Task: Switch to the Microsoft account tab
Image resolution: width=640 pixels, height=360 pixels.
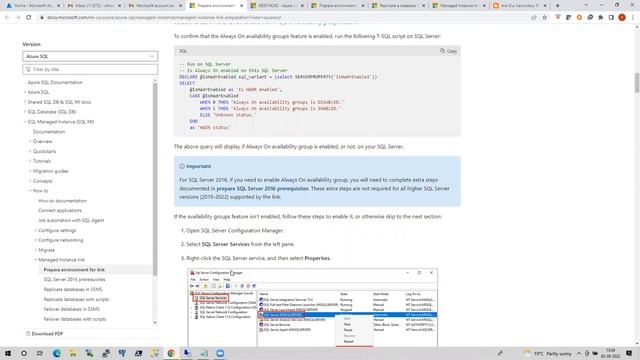Action: pos(154,6)
